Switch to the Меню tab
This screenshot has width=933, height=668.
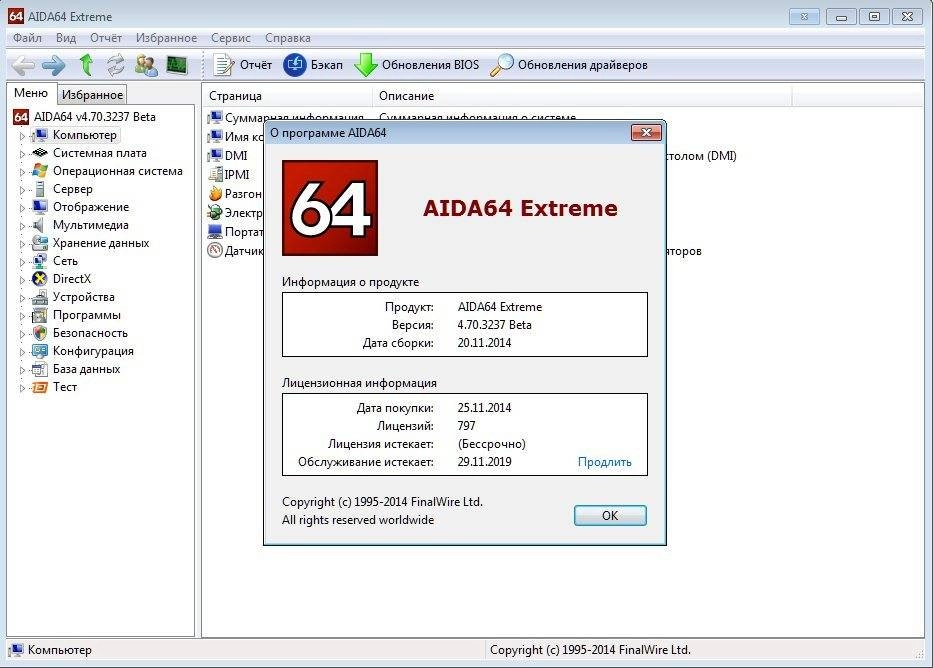31,93
